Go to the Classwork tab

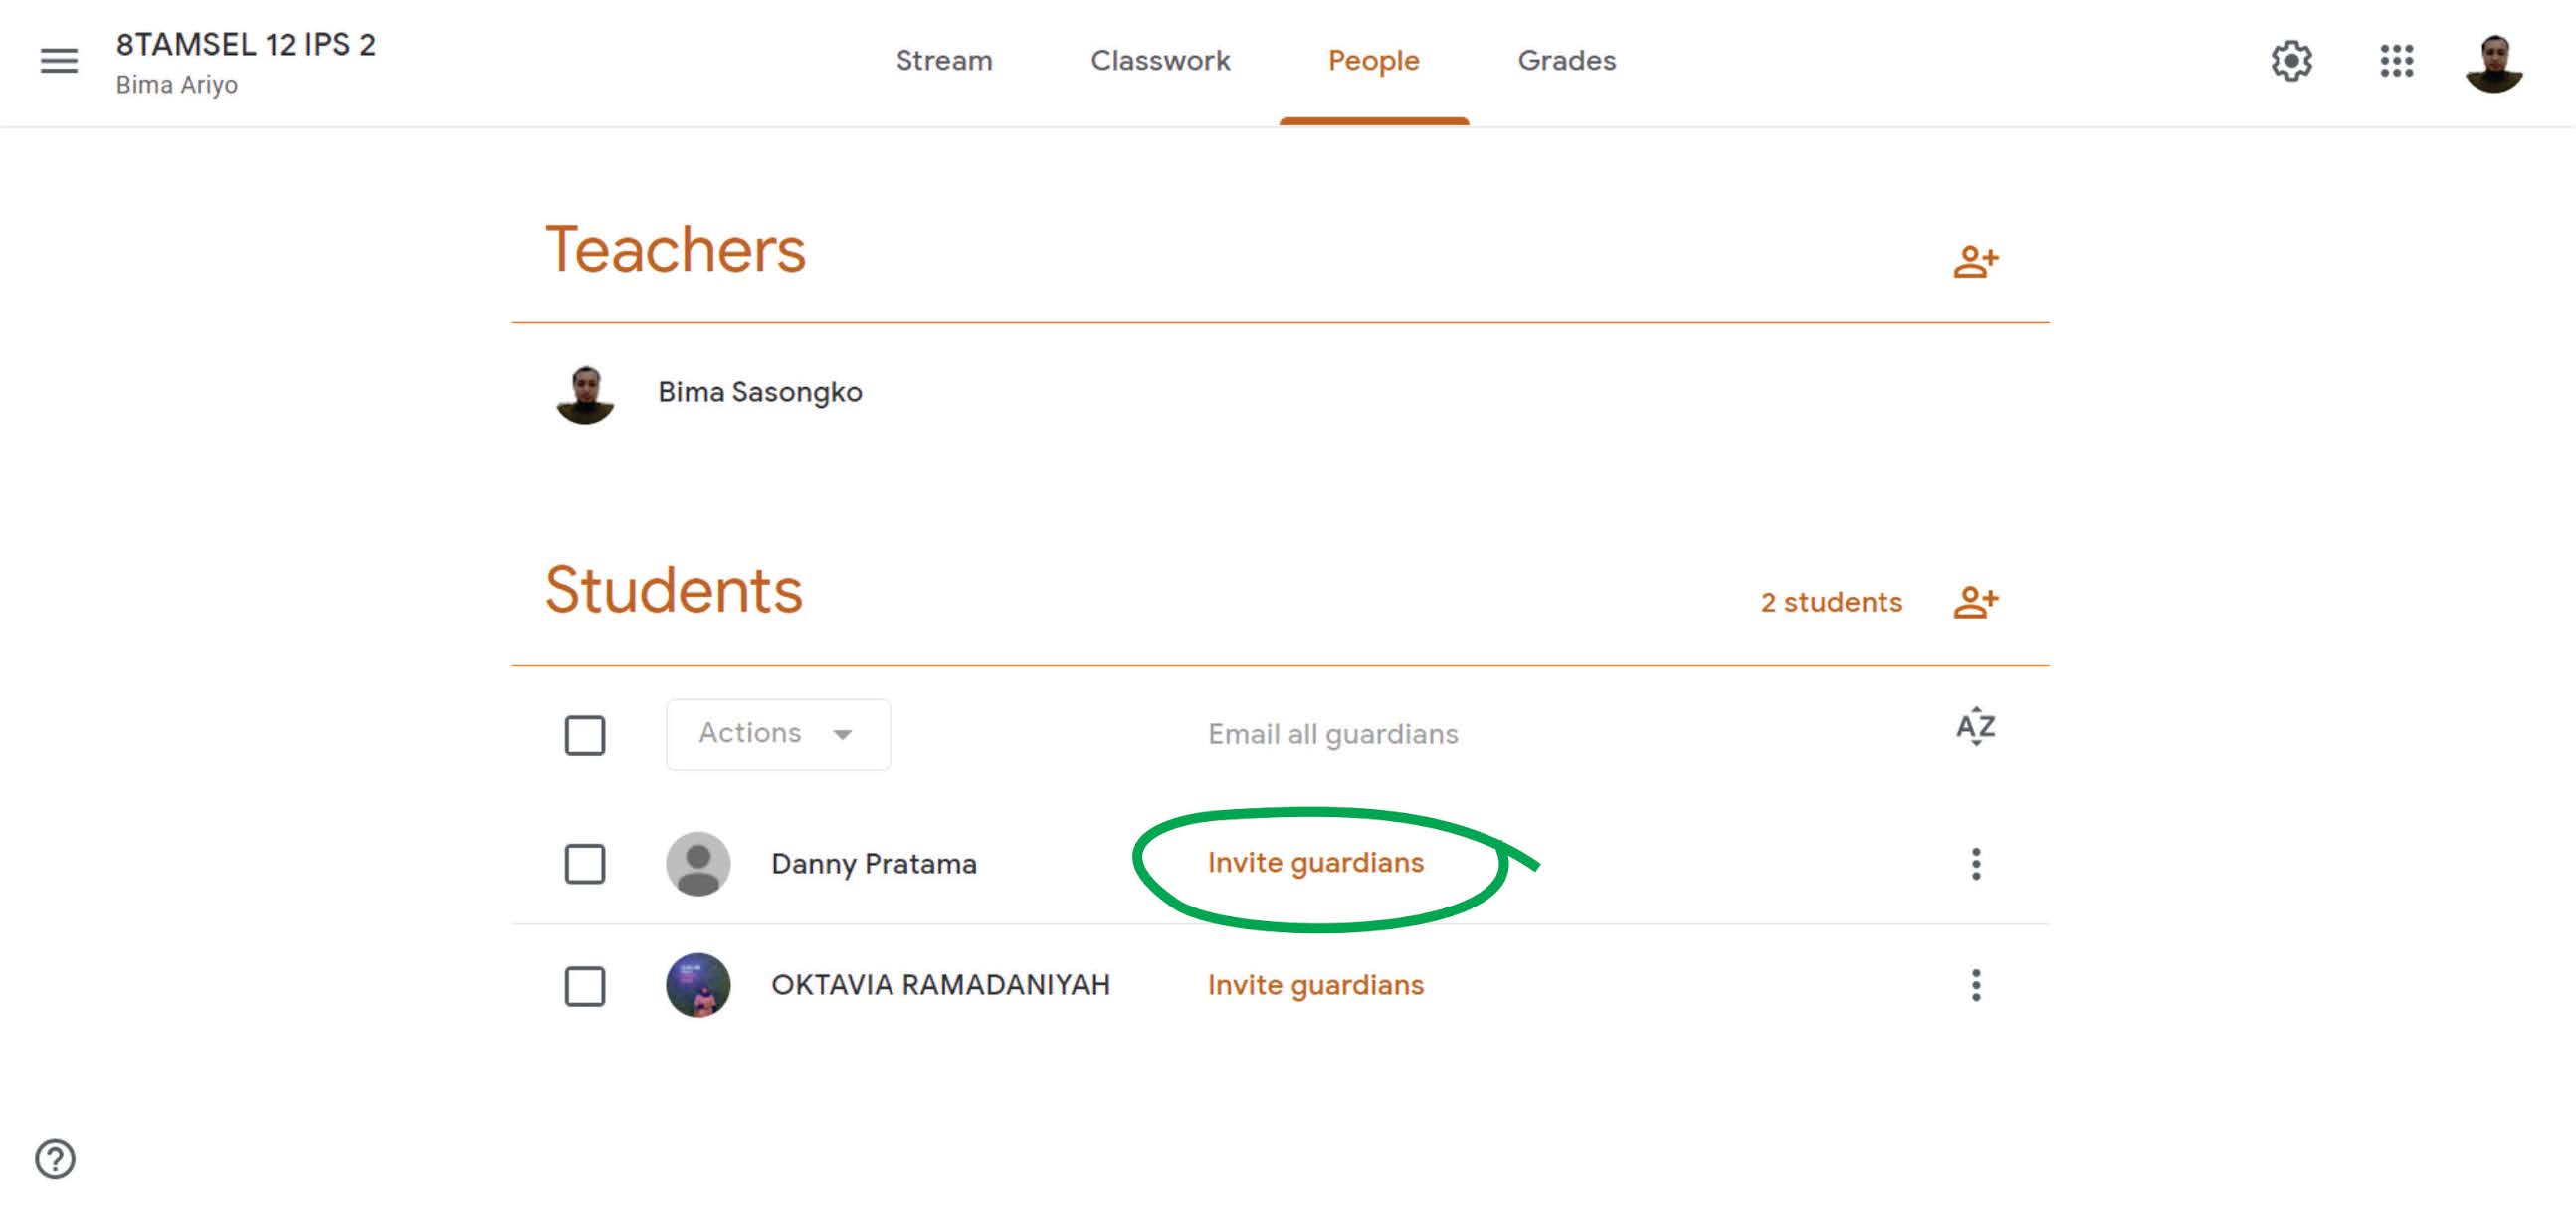[1160, 61]
